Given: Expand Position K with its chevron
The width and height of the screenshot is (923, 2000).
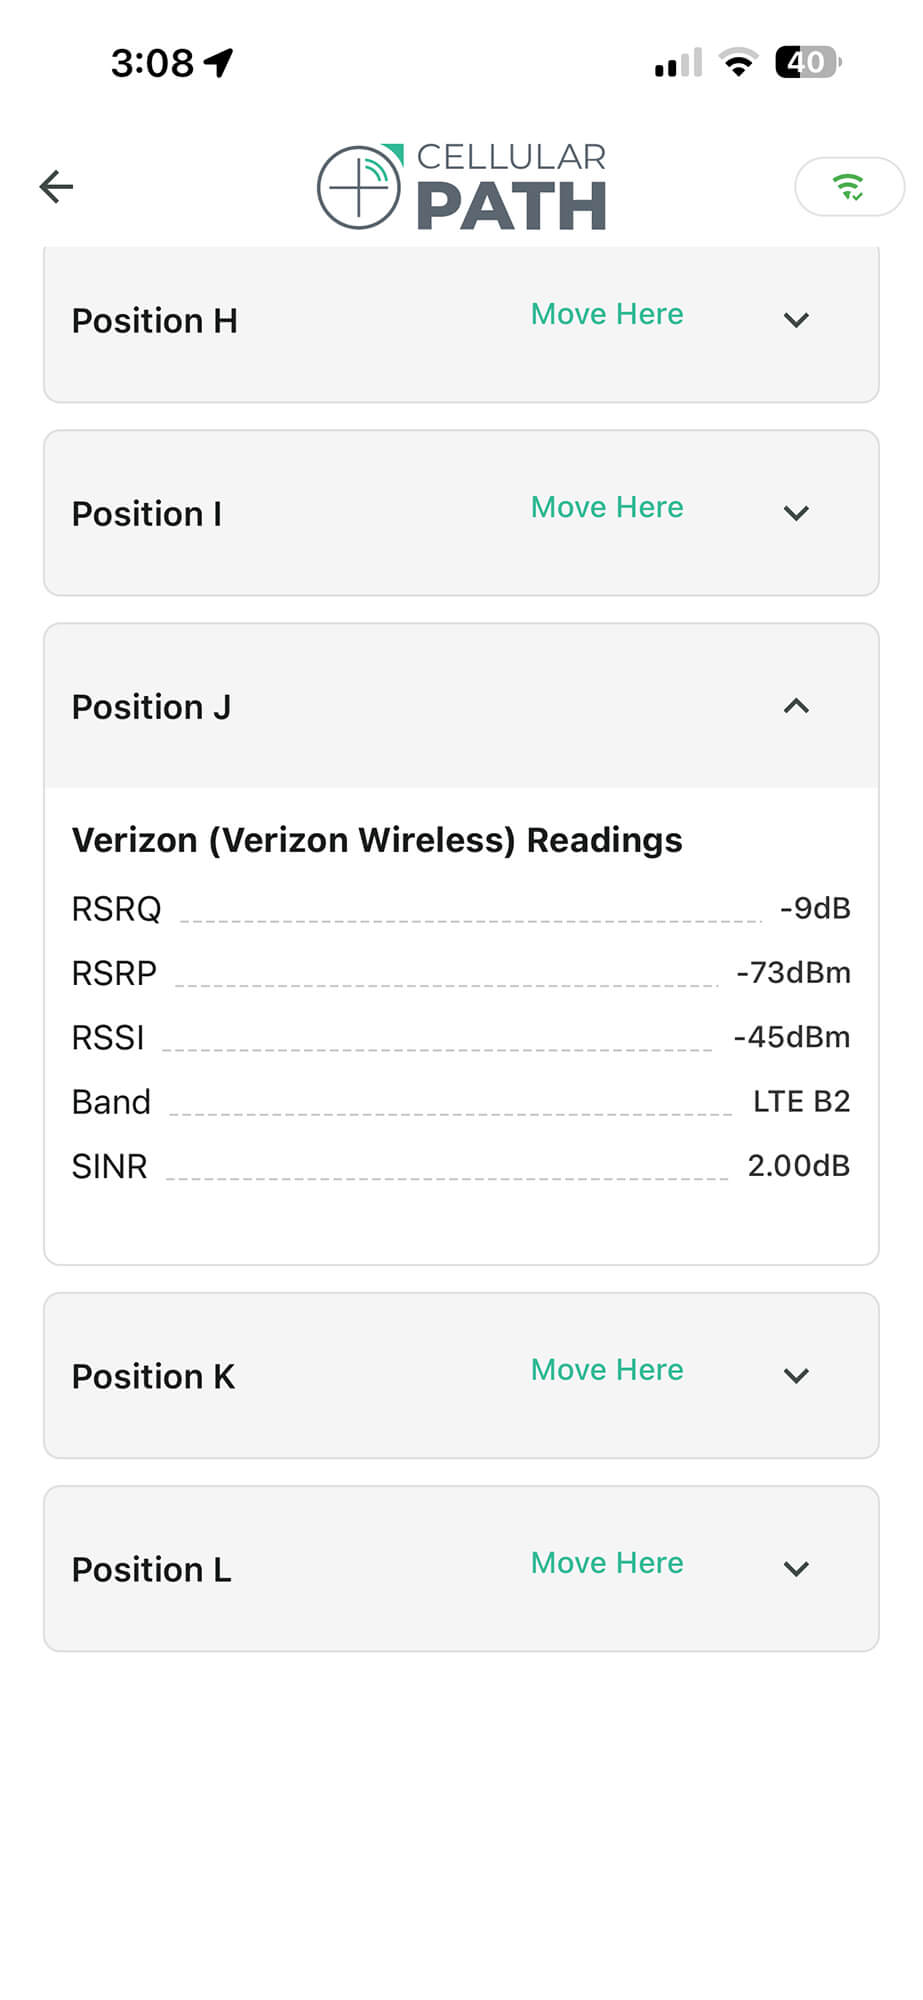Looking at the screenshot, I should tap(796, 1375).
